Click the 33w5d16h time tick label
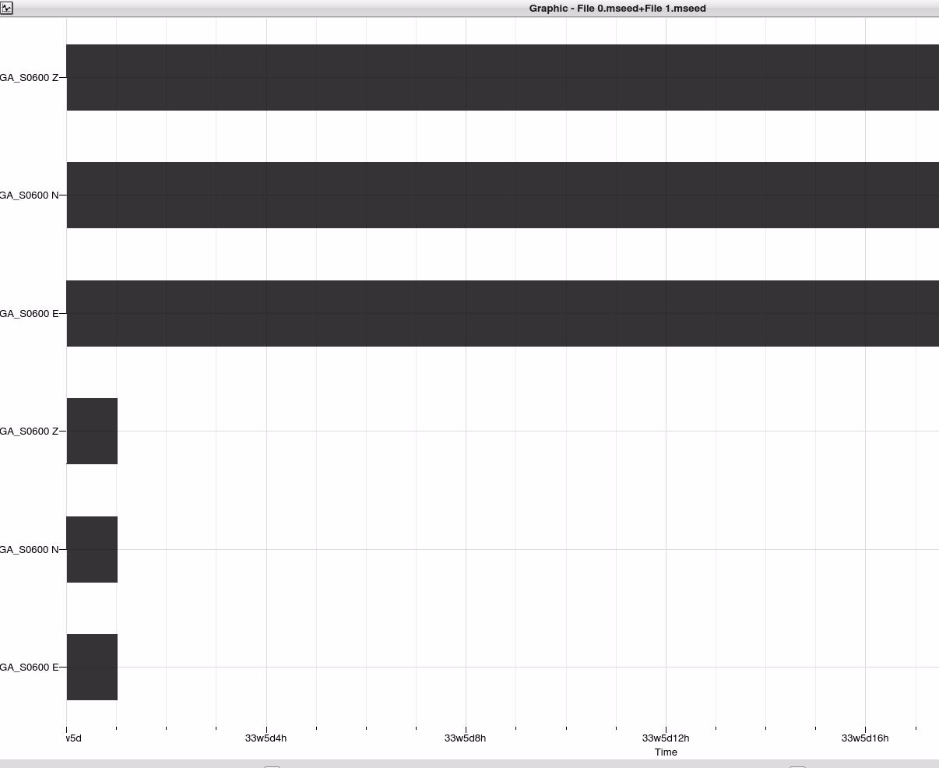Image resolution: width=939 pixels, height=768 pixels. [865, 739]
